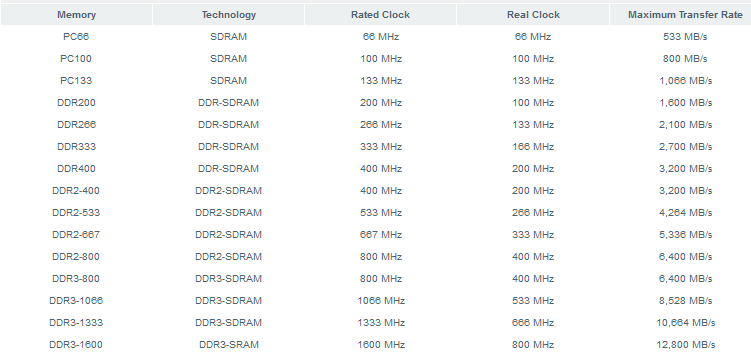Click the Maximum Transfer Rate header
The height and width of the screenshot is (364, 751).
click(x=685, y=15)
